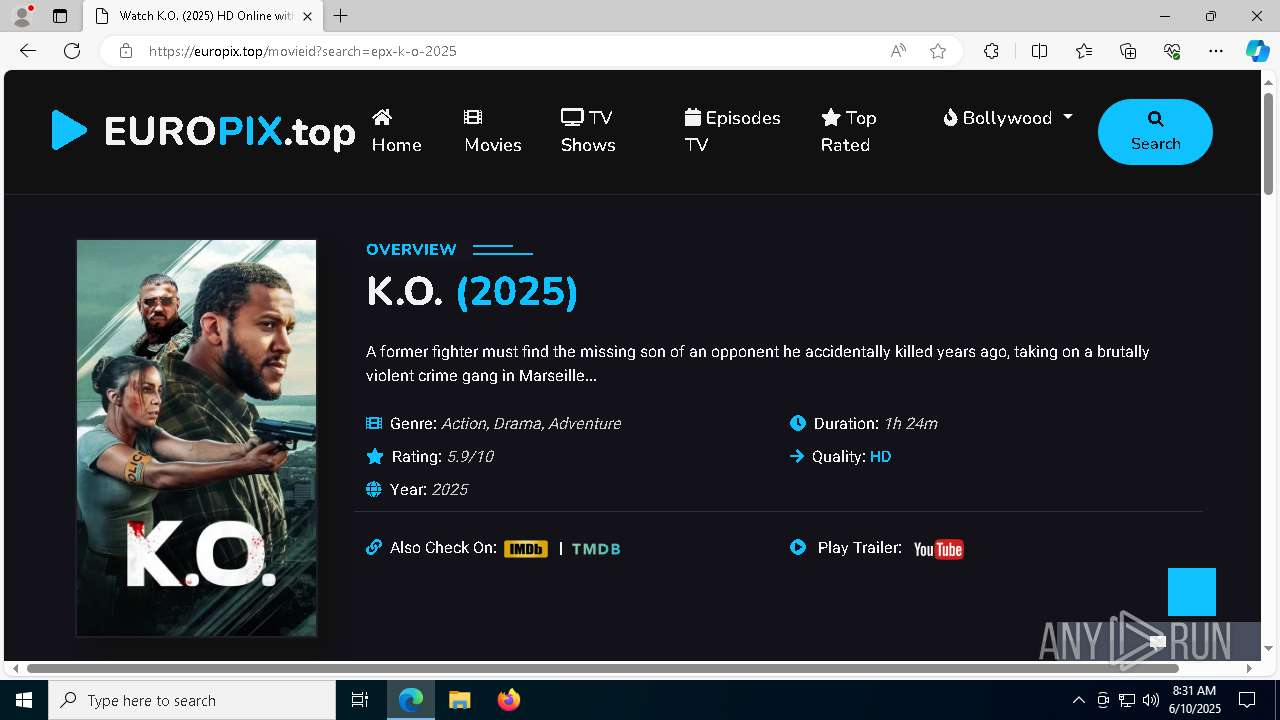Refresh the page
Image resolution: width=1280 pixels, height=720 pixels.
pos(72,51)
